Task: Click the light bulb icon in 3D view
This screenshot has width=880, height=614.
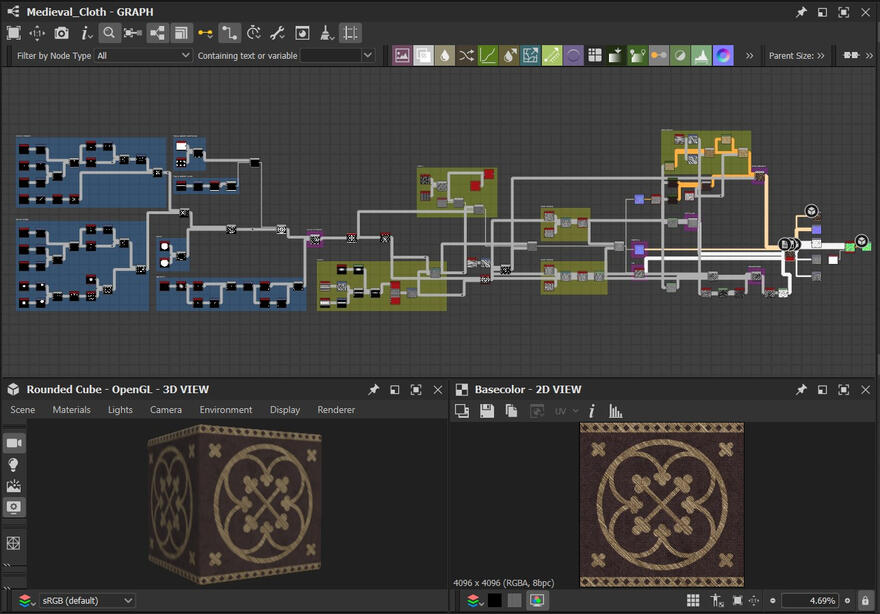Action: point(14,465)
